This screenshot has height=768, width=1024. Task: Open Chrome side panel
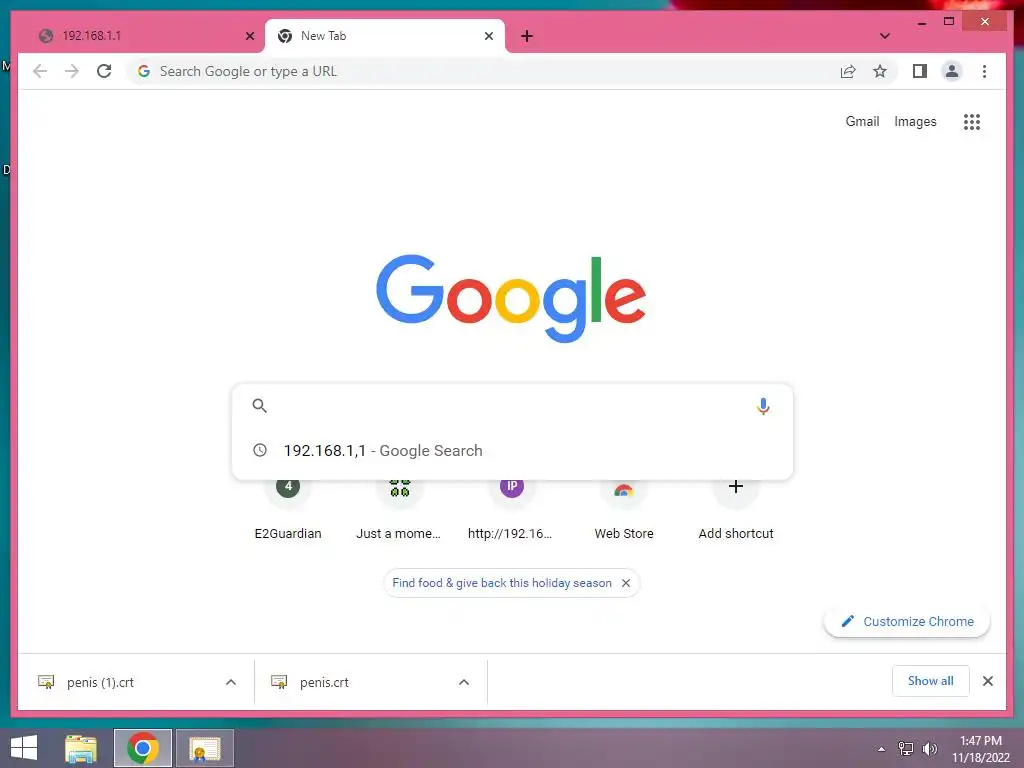[920, 71]
